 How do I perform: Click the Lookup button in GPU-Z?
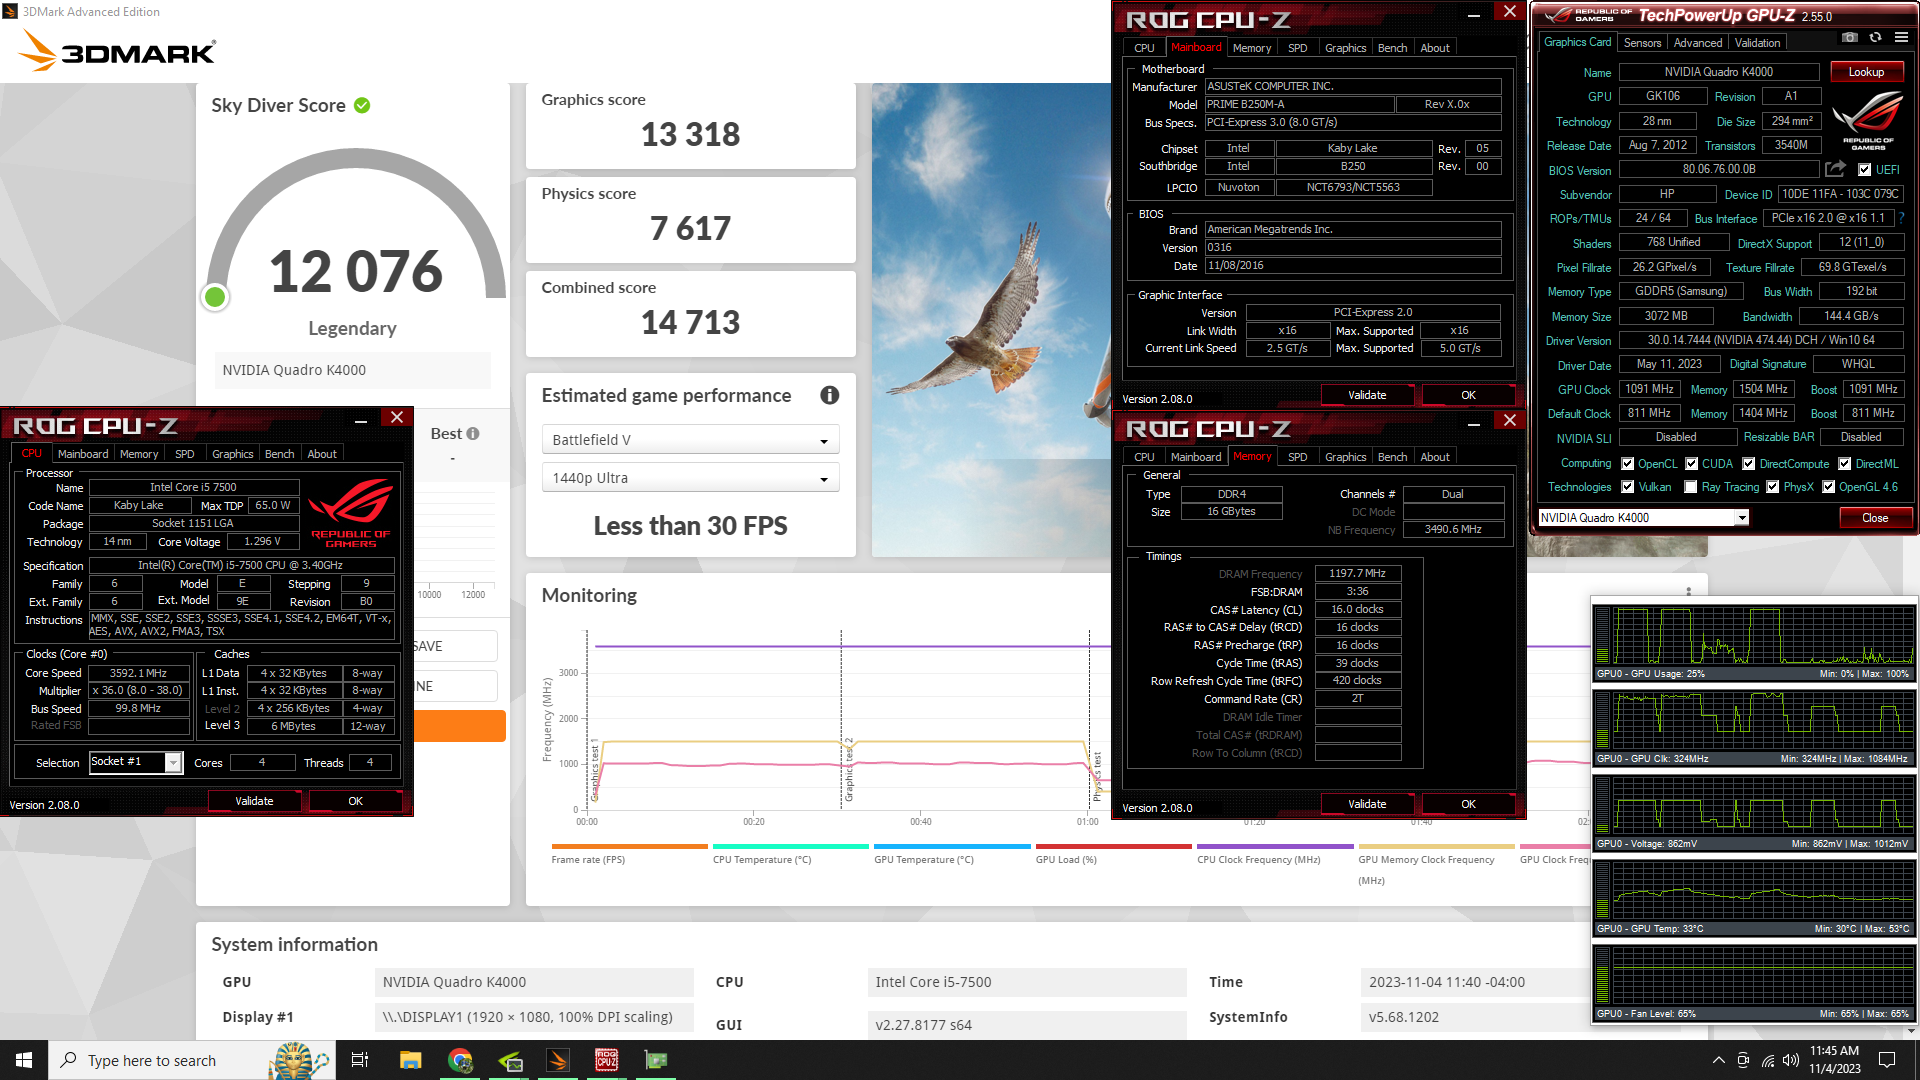click(1866, 72)
